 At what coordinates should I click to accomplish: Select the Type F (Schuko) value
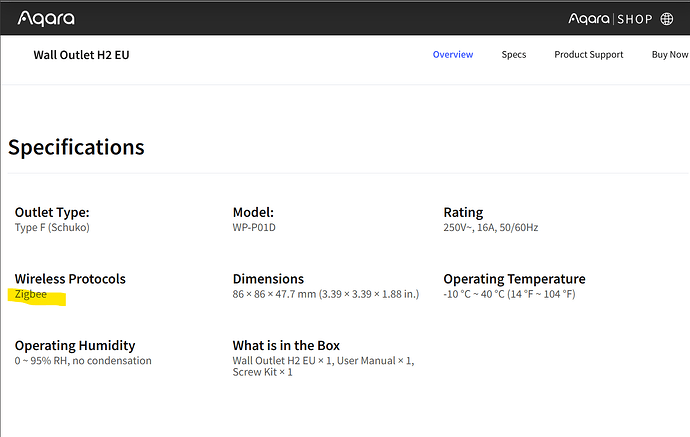pos(52,228)
